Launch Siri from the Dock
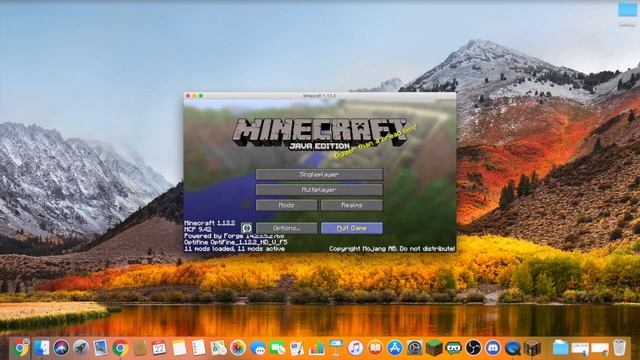Viewport: 640px width, 360px height. 61,348
